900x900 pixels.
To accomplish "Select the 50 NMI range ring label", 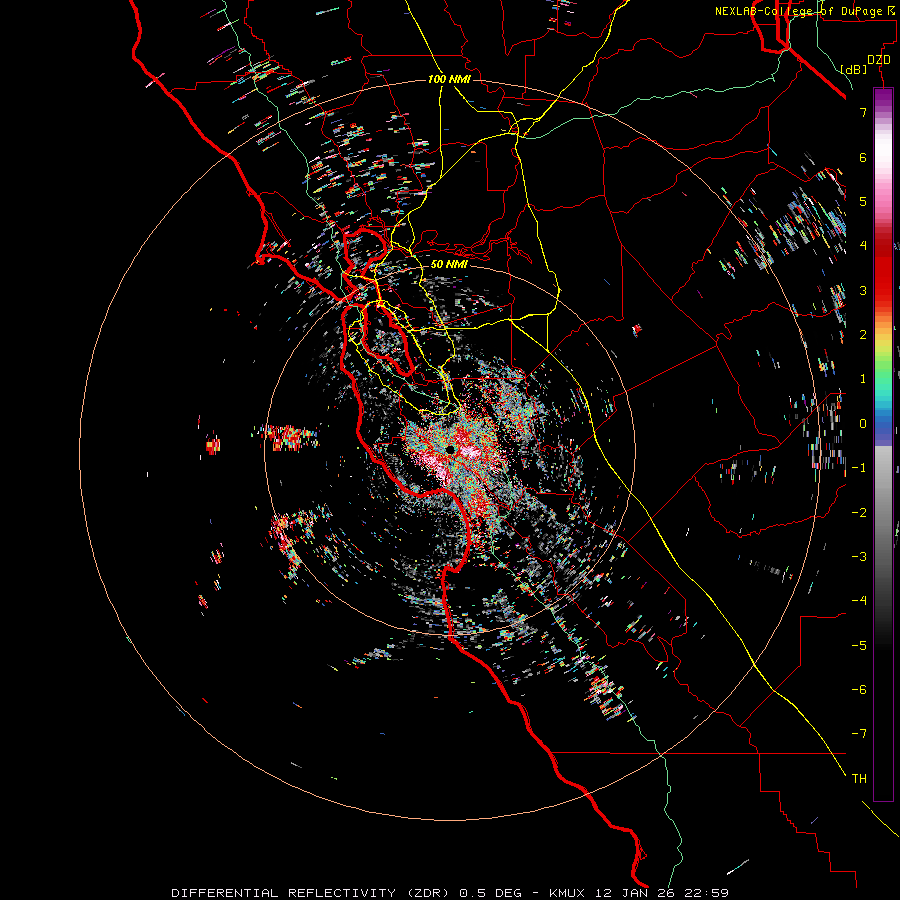I will pos(449,264).
